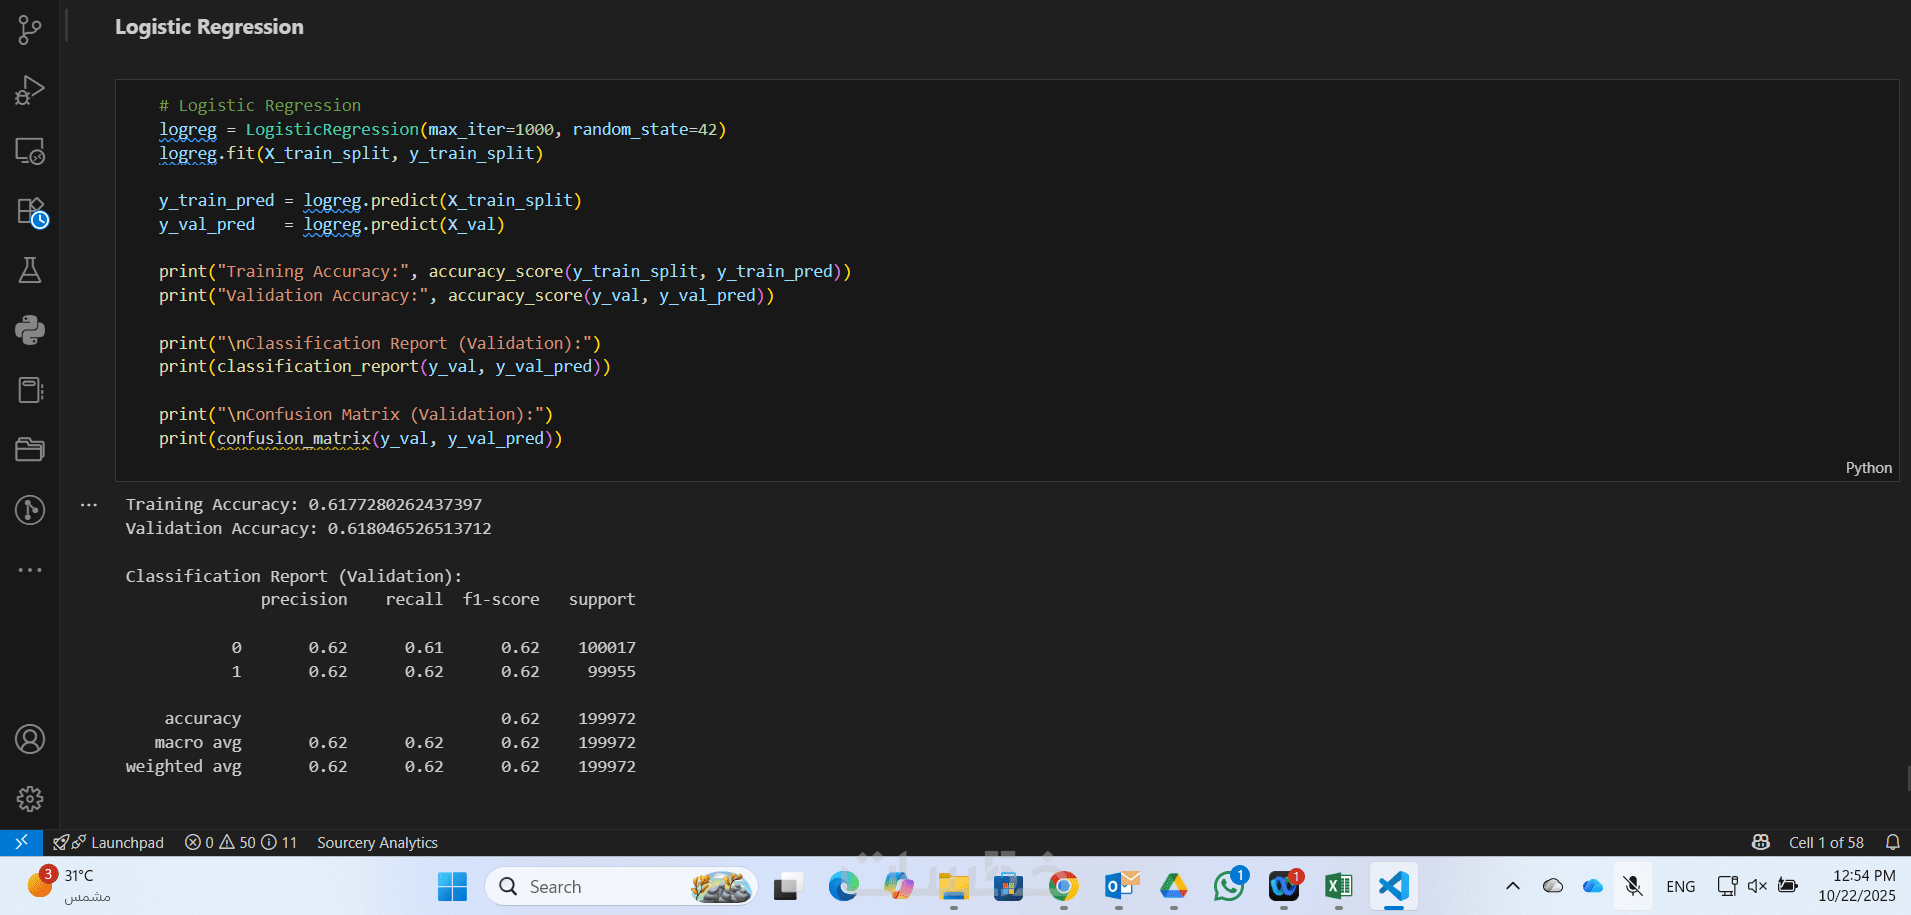This screenshot has width=1911, height=915.
Task: Click the taskbar Search box
Action: (621, 886)
